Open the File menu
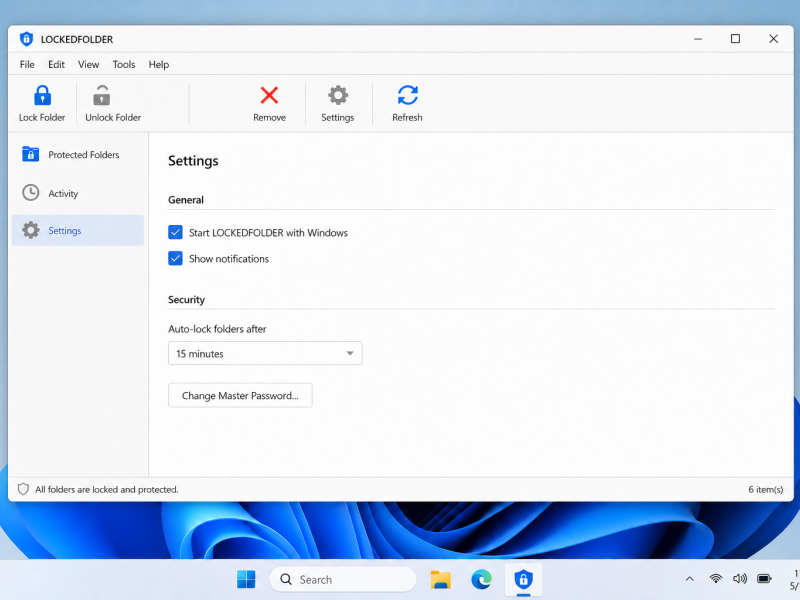 pyautogui.click(x=27, y=64)
